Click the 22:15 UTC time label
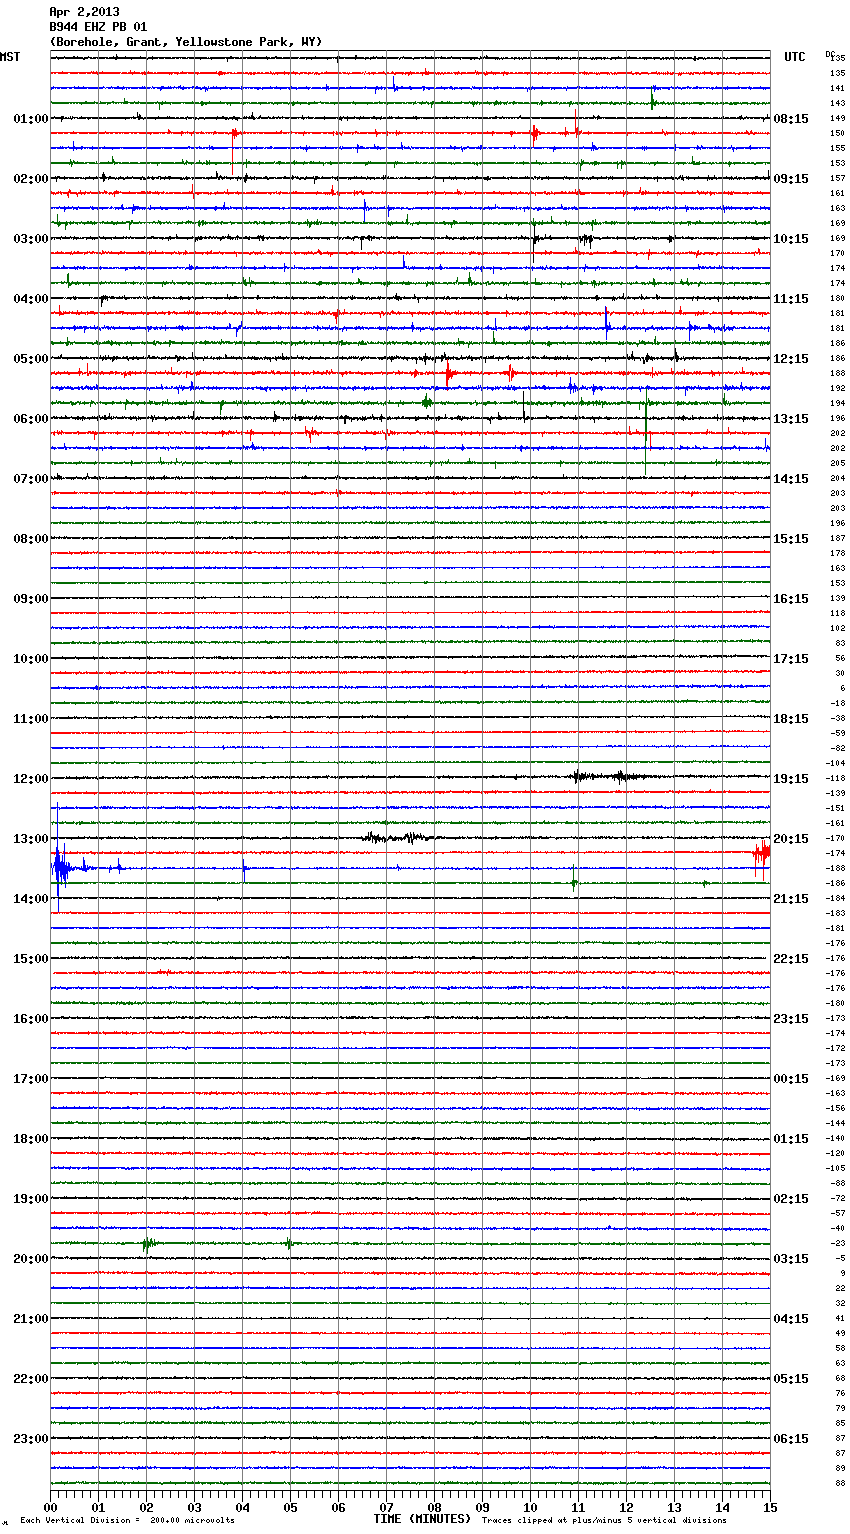This screenshot has height=1534, width=850. pos(791,959)
